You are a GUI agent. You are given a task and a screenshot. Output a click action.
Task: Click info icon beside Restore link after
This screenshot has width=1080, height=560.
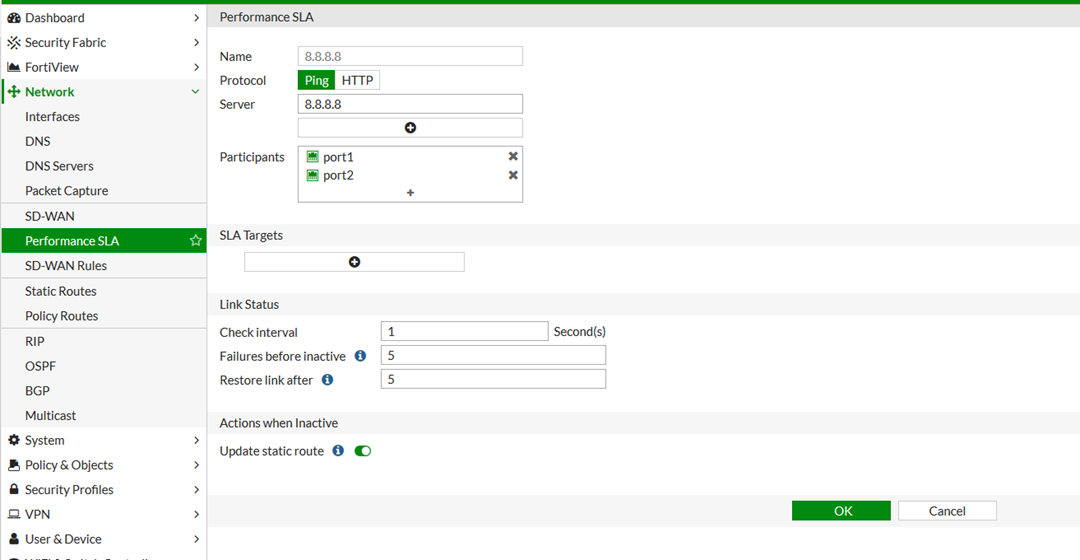[x=327, y=380]
